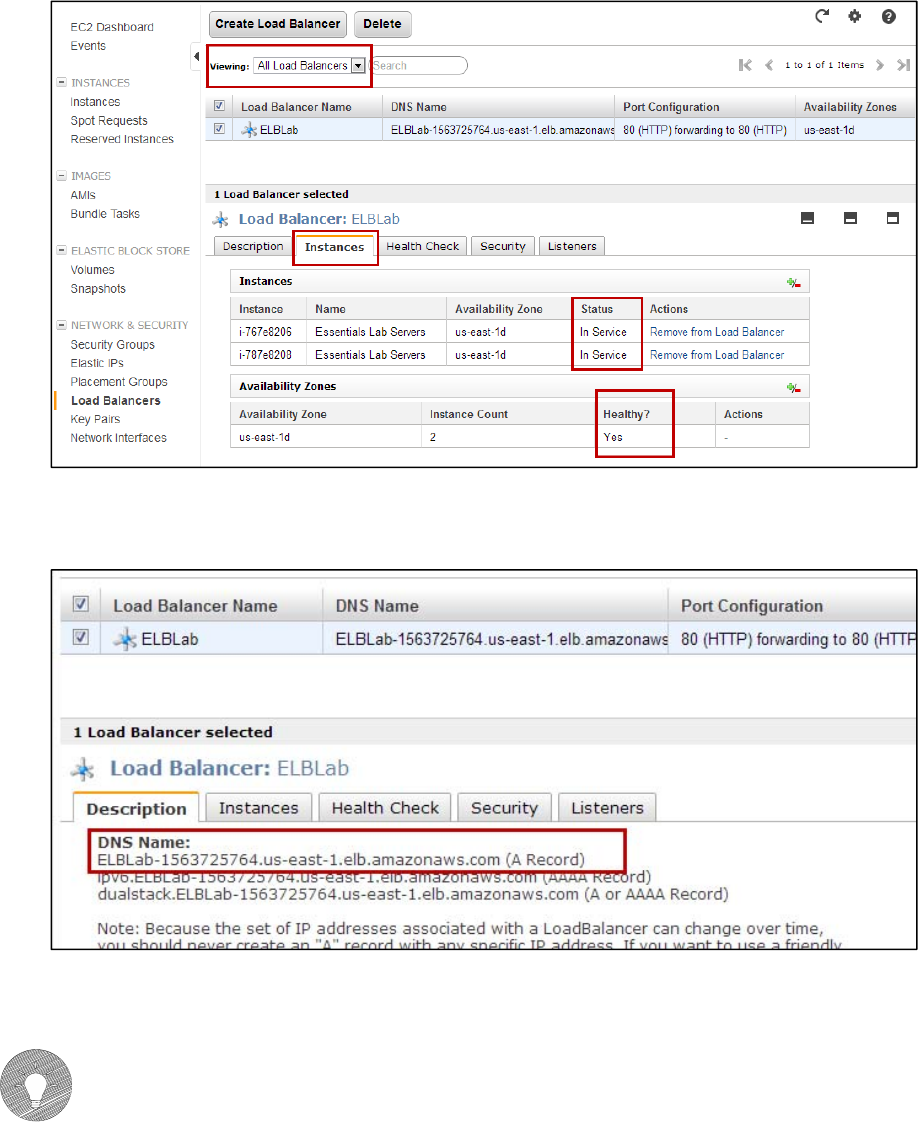Collapse the ELASTIC BLOCK STORE section

coord(62,250)
